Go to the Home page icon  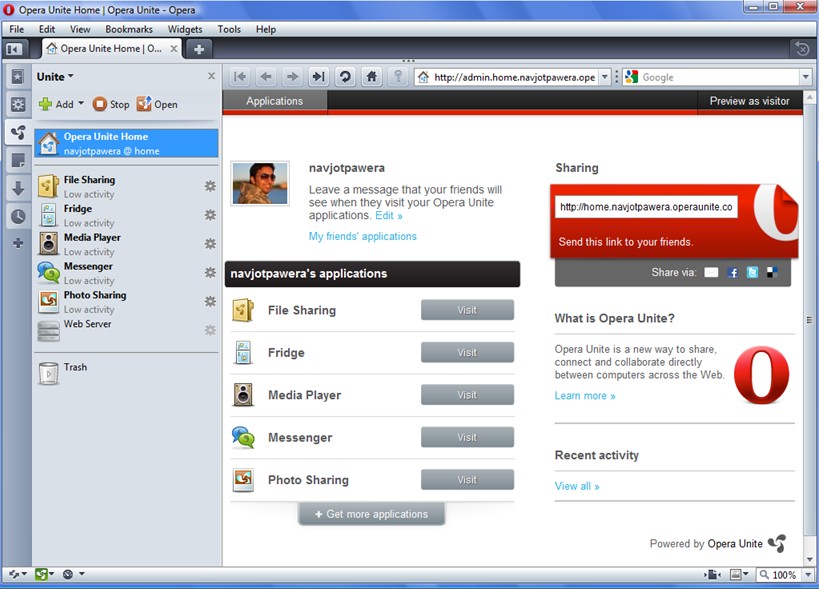(371, 77)
